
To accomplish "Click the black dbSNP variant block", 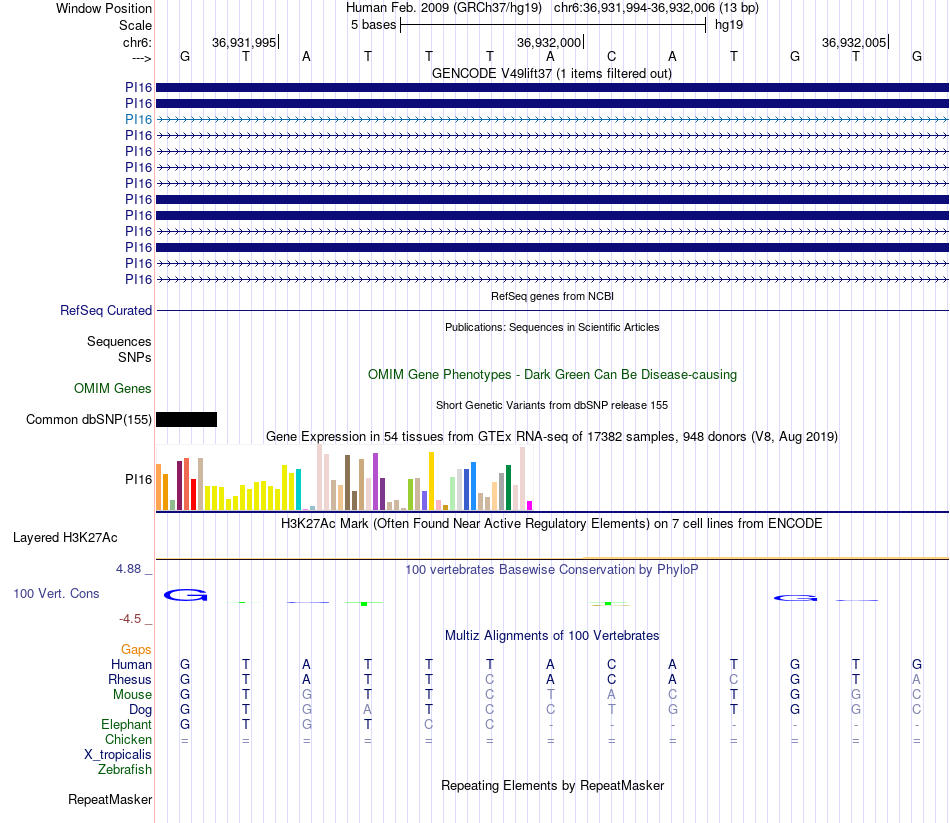I will (187, 419).
